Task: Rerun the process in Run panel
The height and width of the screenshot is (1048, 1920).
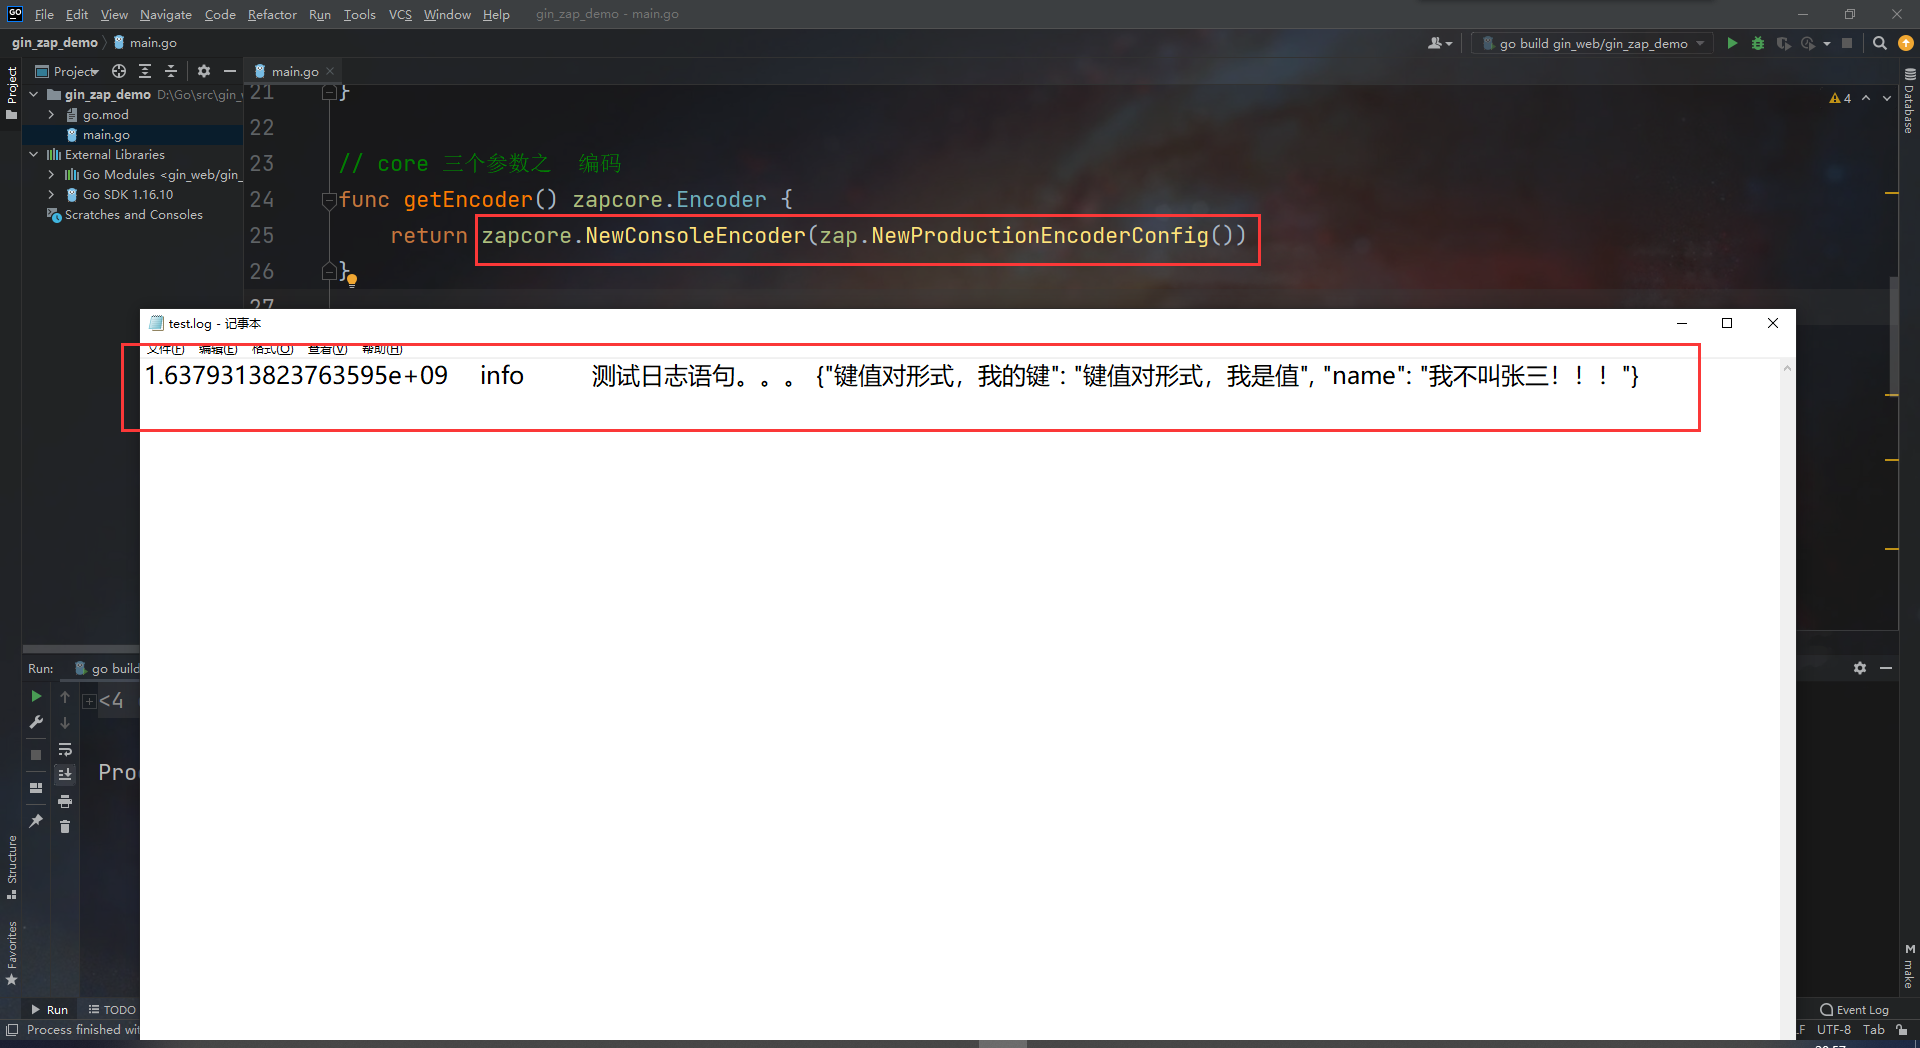Action: (36, 696)
